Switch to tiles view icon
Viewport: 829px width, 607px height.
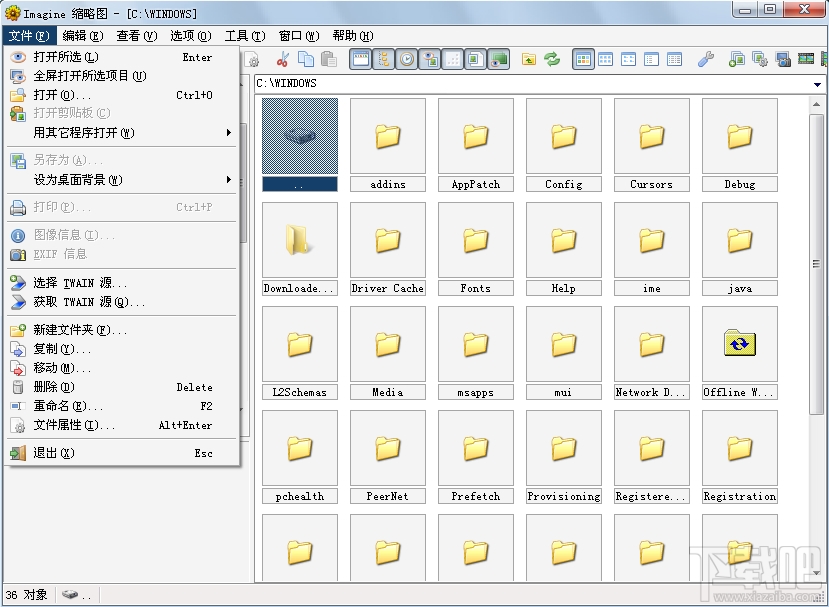click(628, 59)
